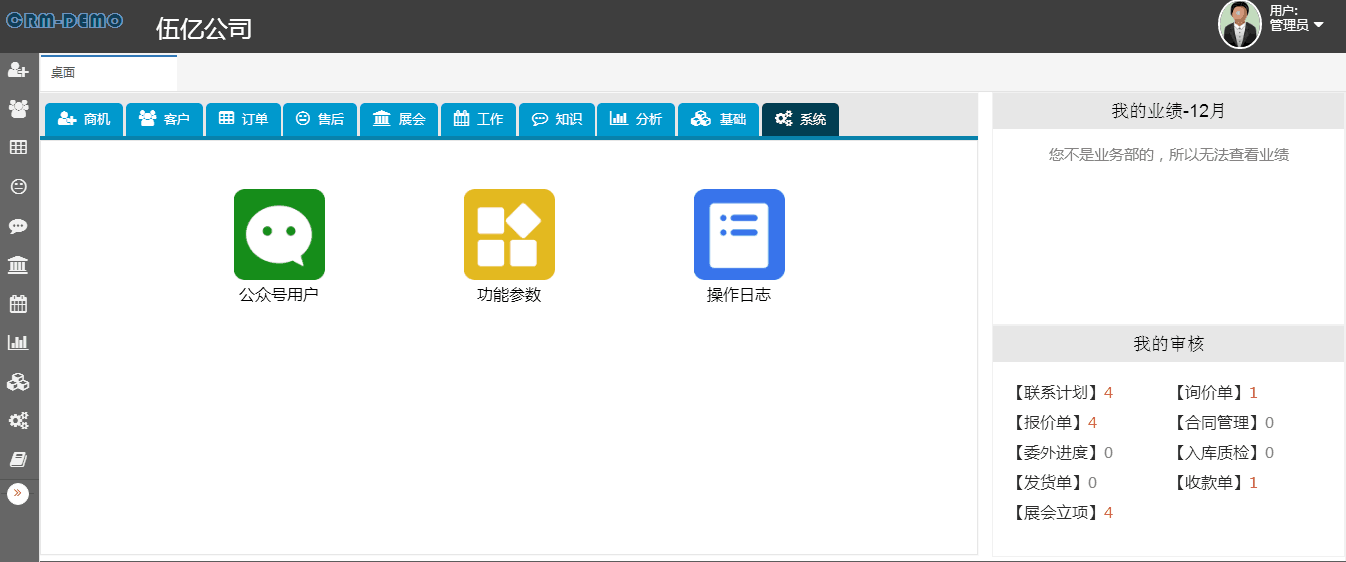Screen dimensions: 1346x562
Task: Select the 系统 tab
Action: coord(800,119)
